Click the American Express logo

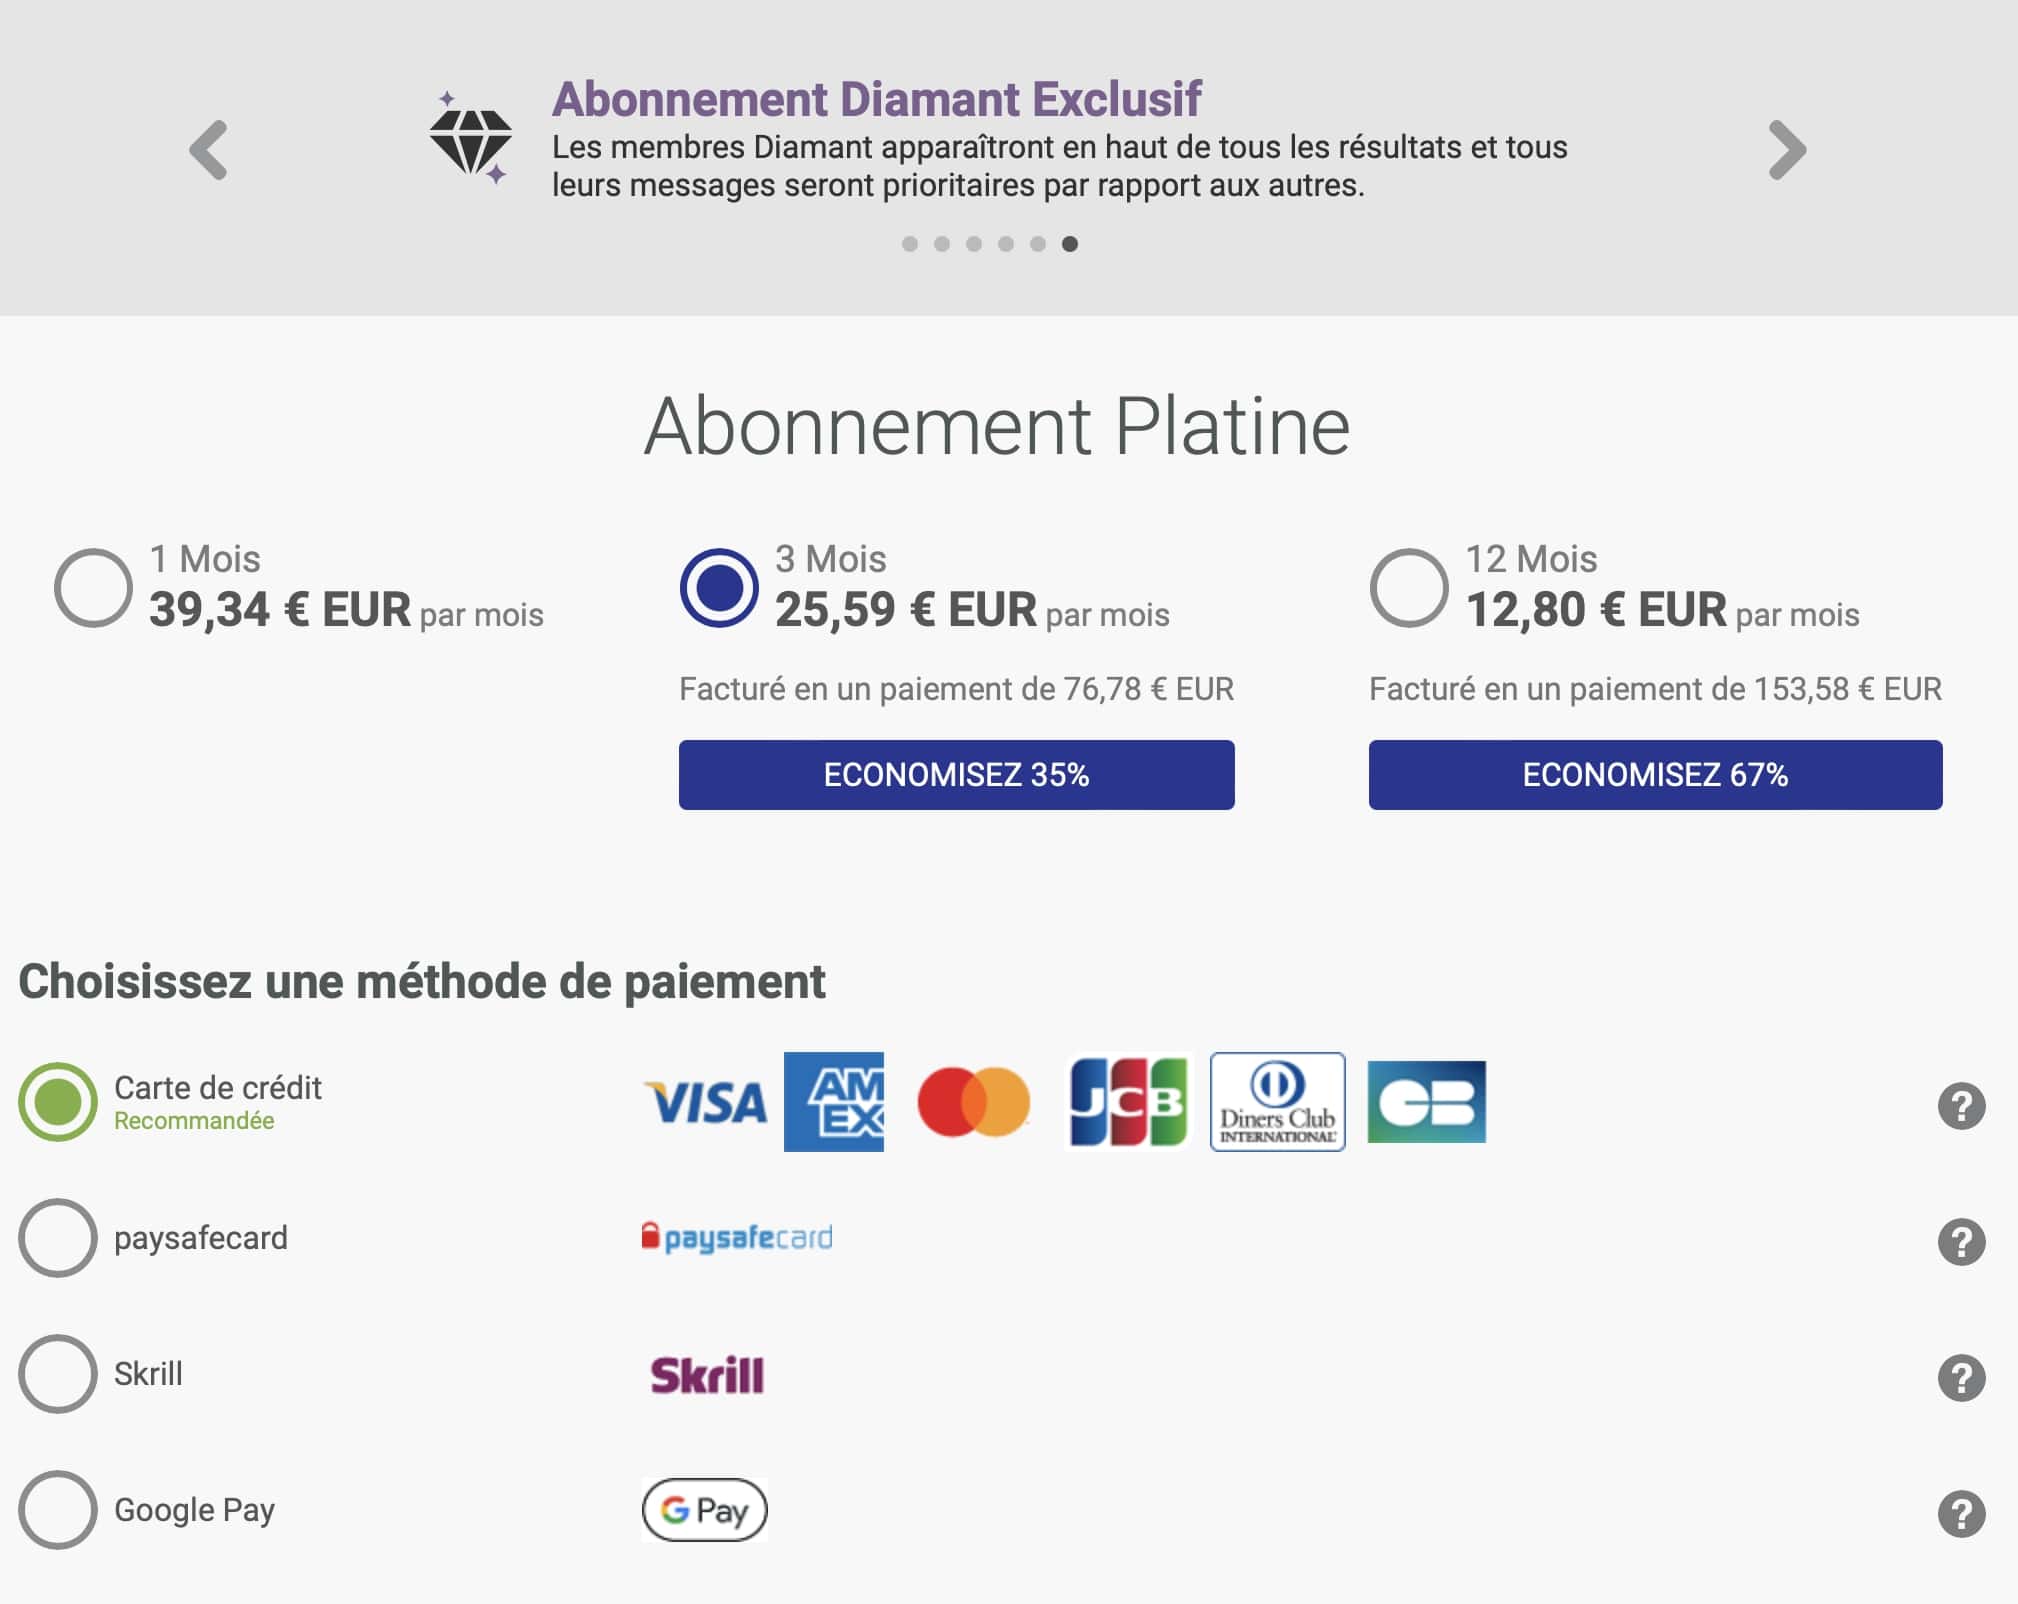(833, 1102)
